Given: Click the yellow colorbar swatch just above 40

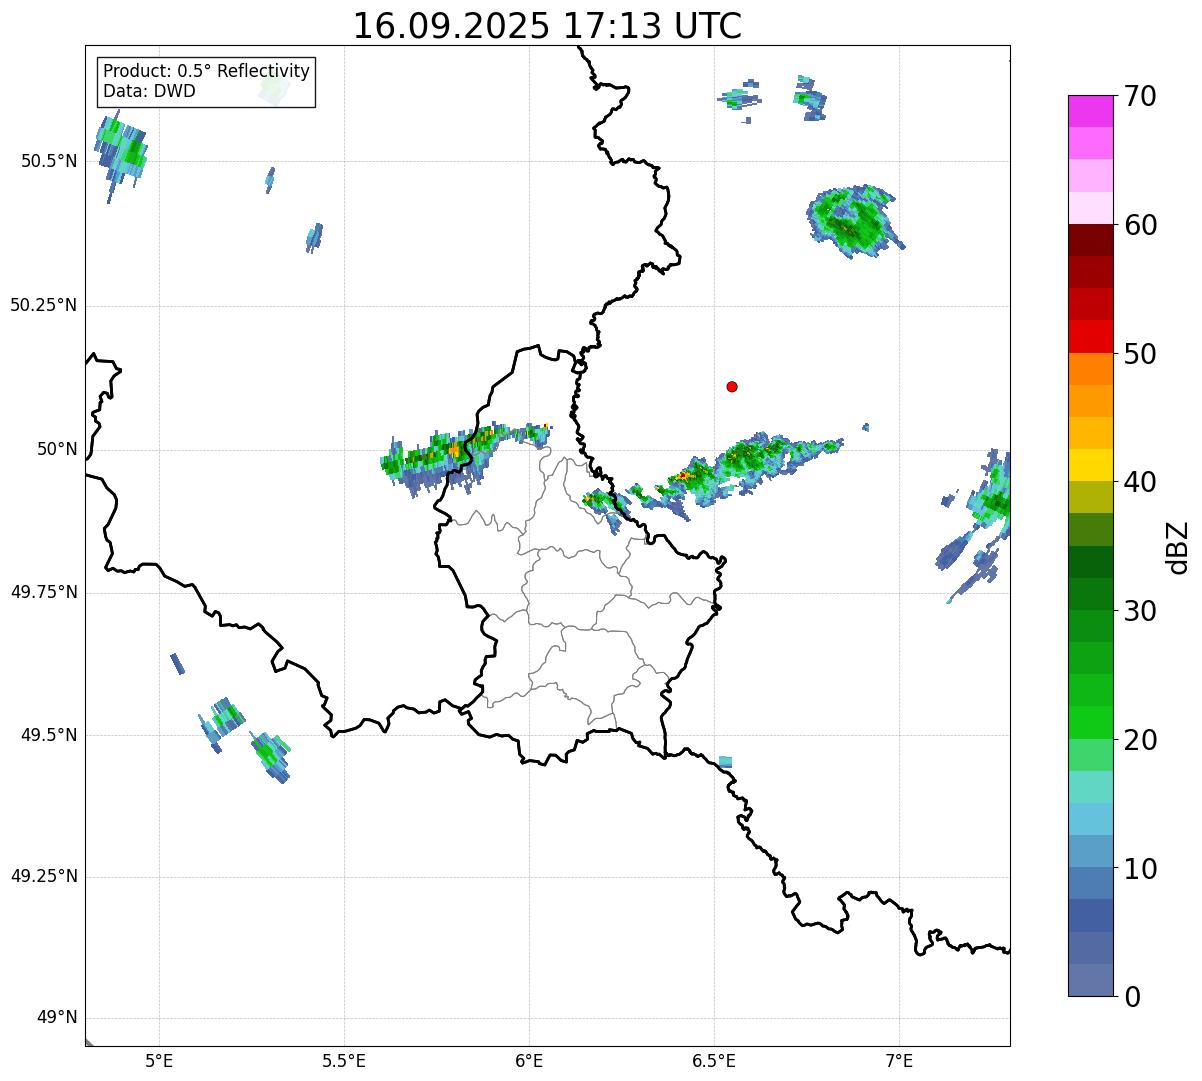Looking at the screenshot, I should coord(1090,465).
